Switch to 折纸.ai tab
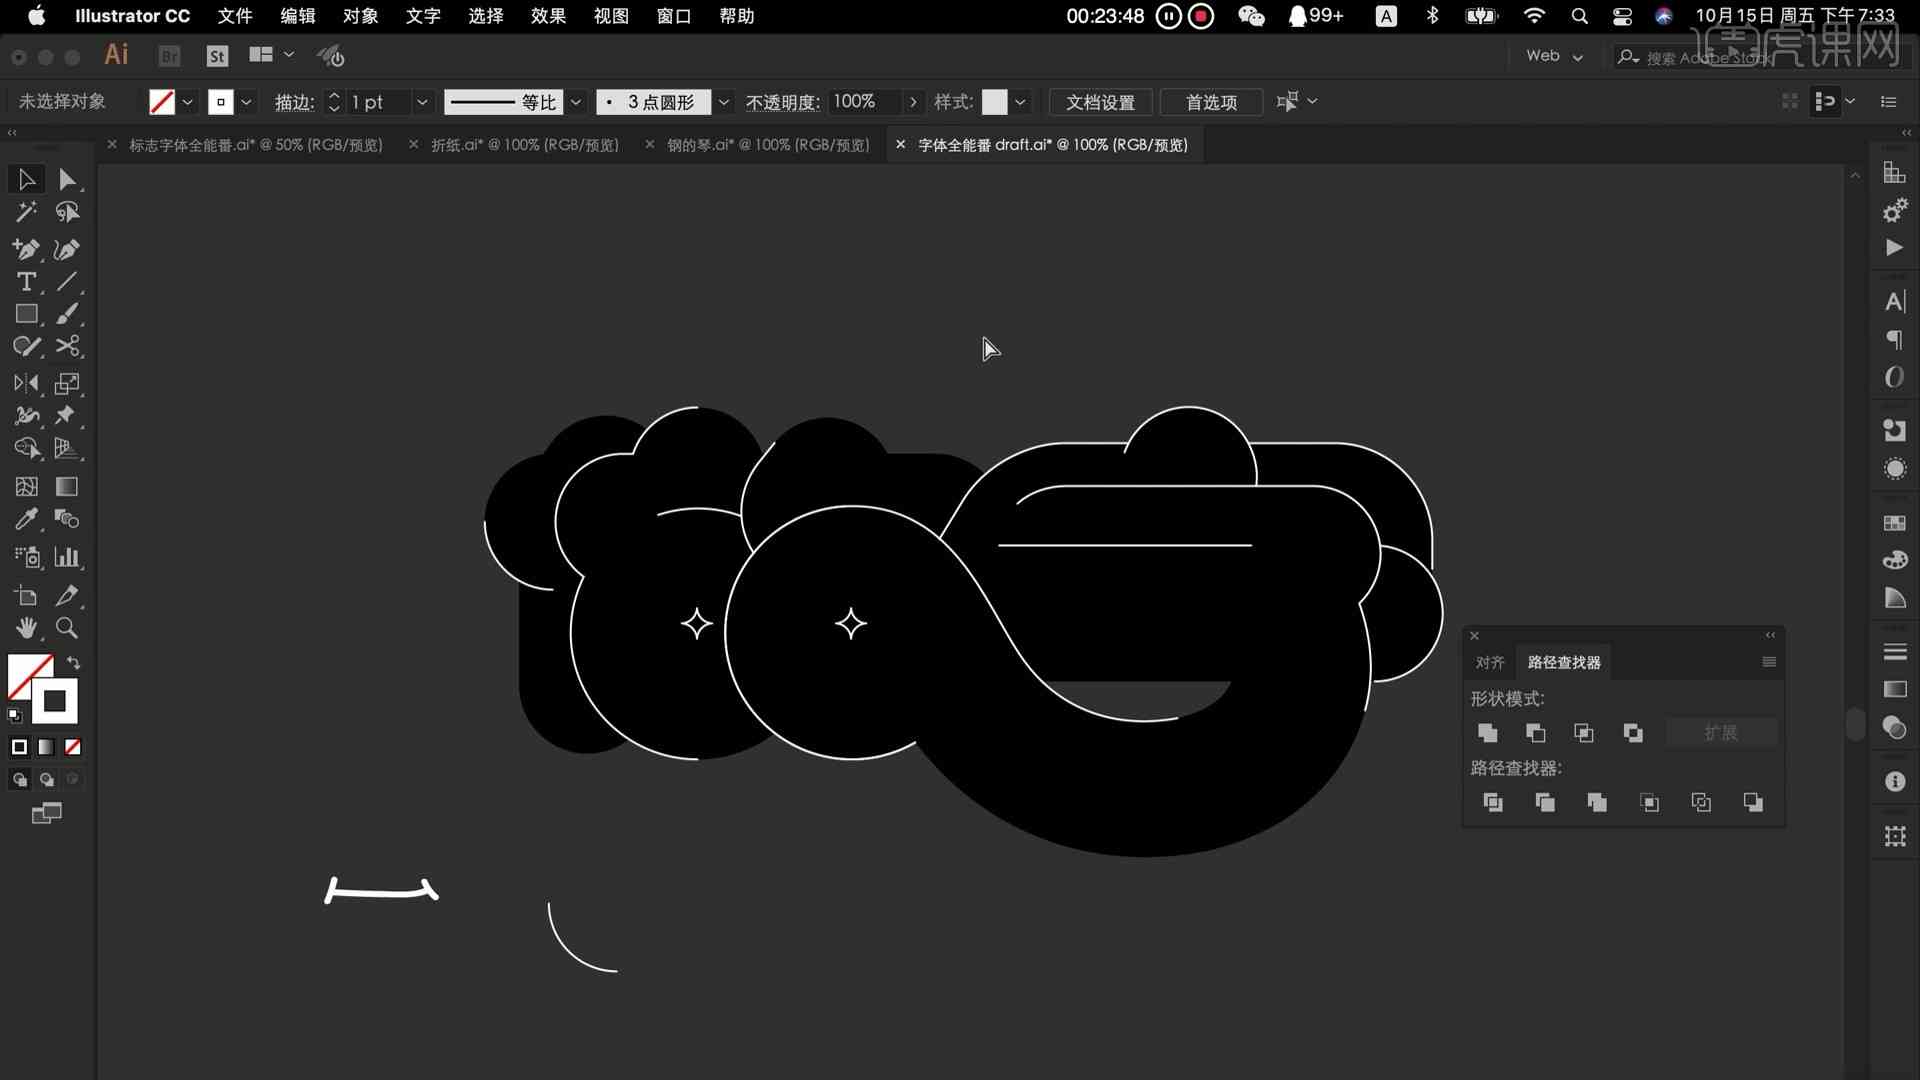Viewport: 1920px width, 1080px height. click(525, 144)
